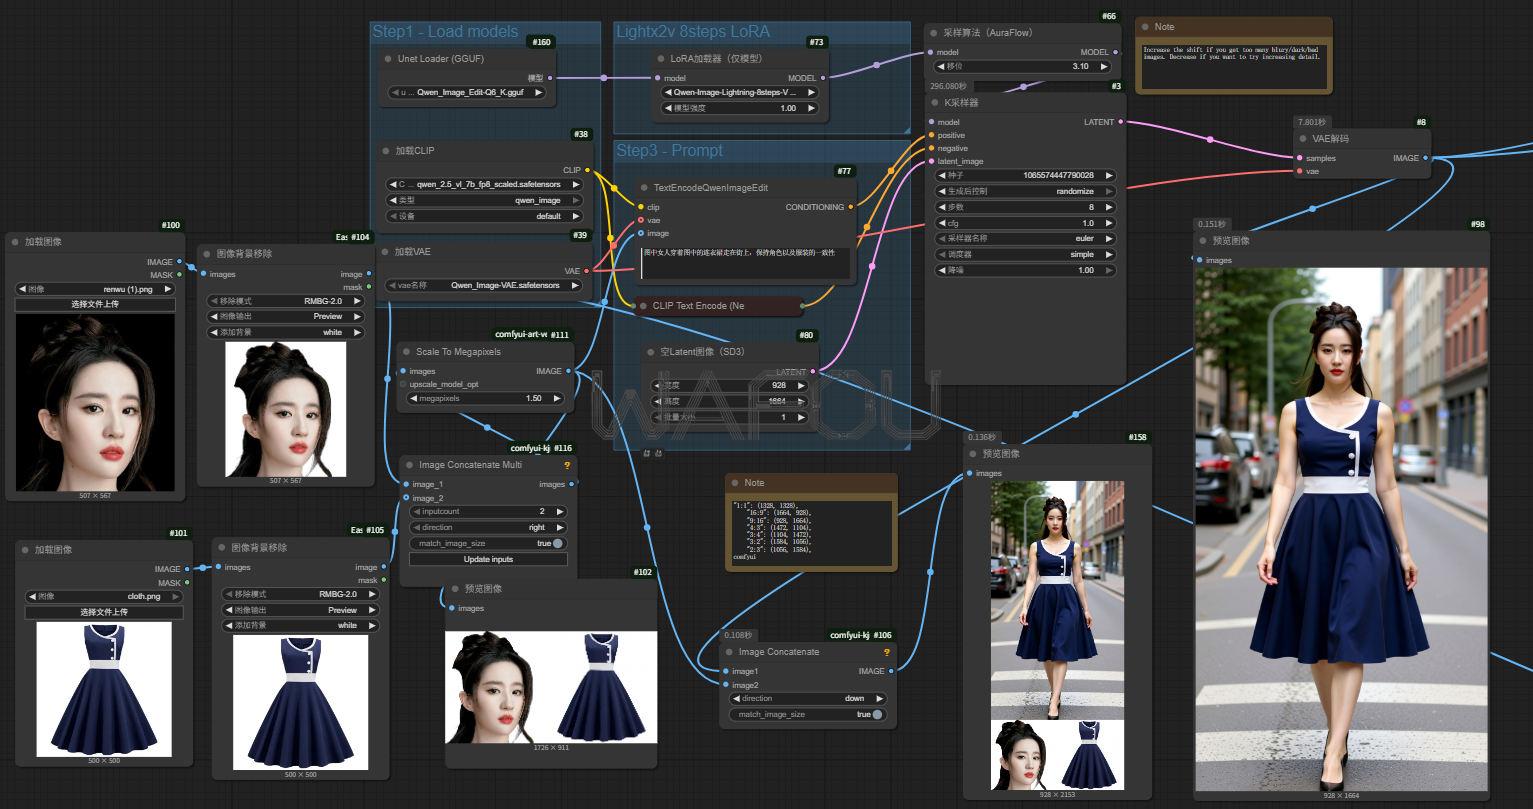Click LATENT output socket on K采样器

click(1121, 122)
